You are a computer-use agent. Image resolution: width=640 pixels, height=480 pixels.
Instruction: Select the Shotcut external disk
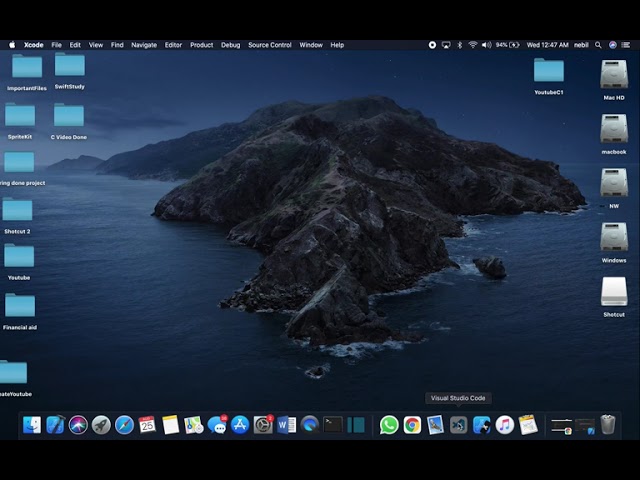(x=614, y=297)
